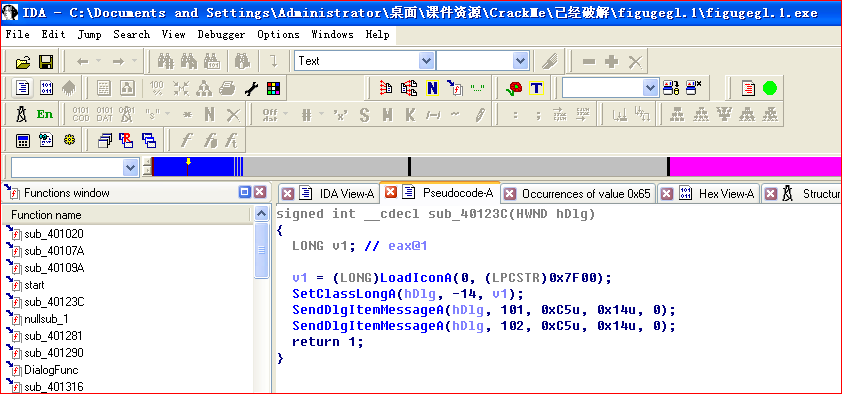Click the green quoted dots strings icon
This screenshot has height=394, width=842.
coord(477,88)
